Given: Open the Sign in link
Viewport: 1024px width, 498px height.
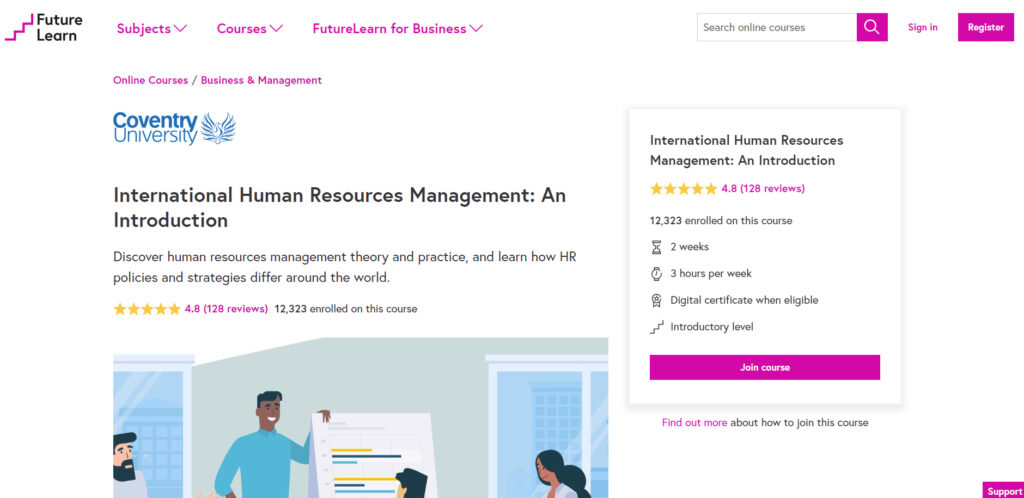Looking at the screenshot, I should coord(922,27).
